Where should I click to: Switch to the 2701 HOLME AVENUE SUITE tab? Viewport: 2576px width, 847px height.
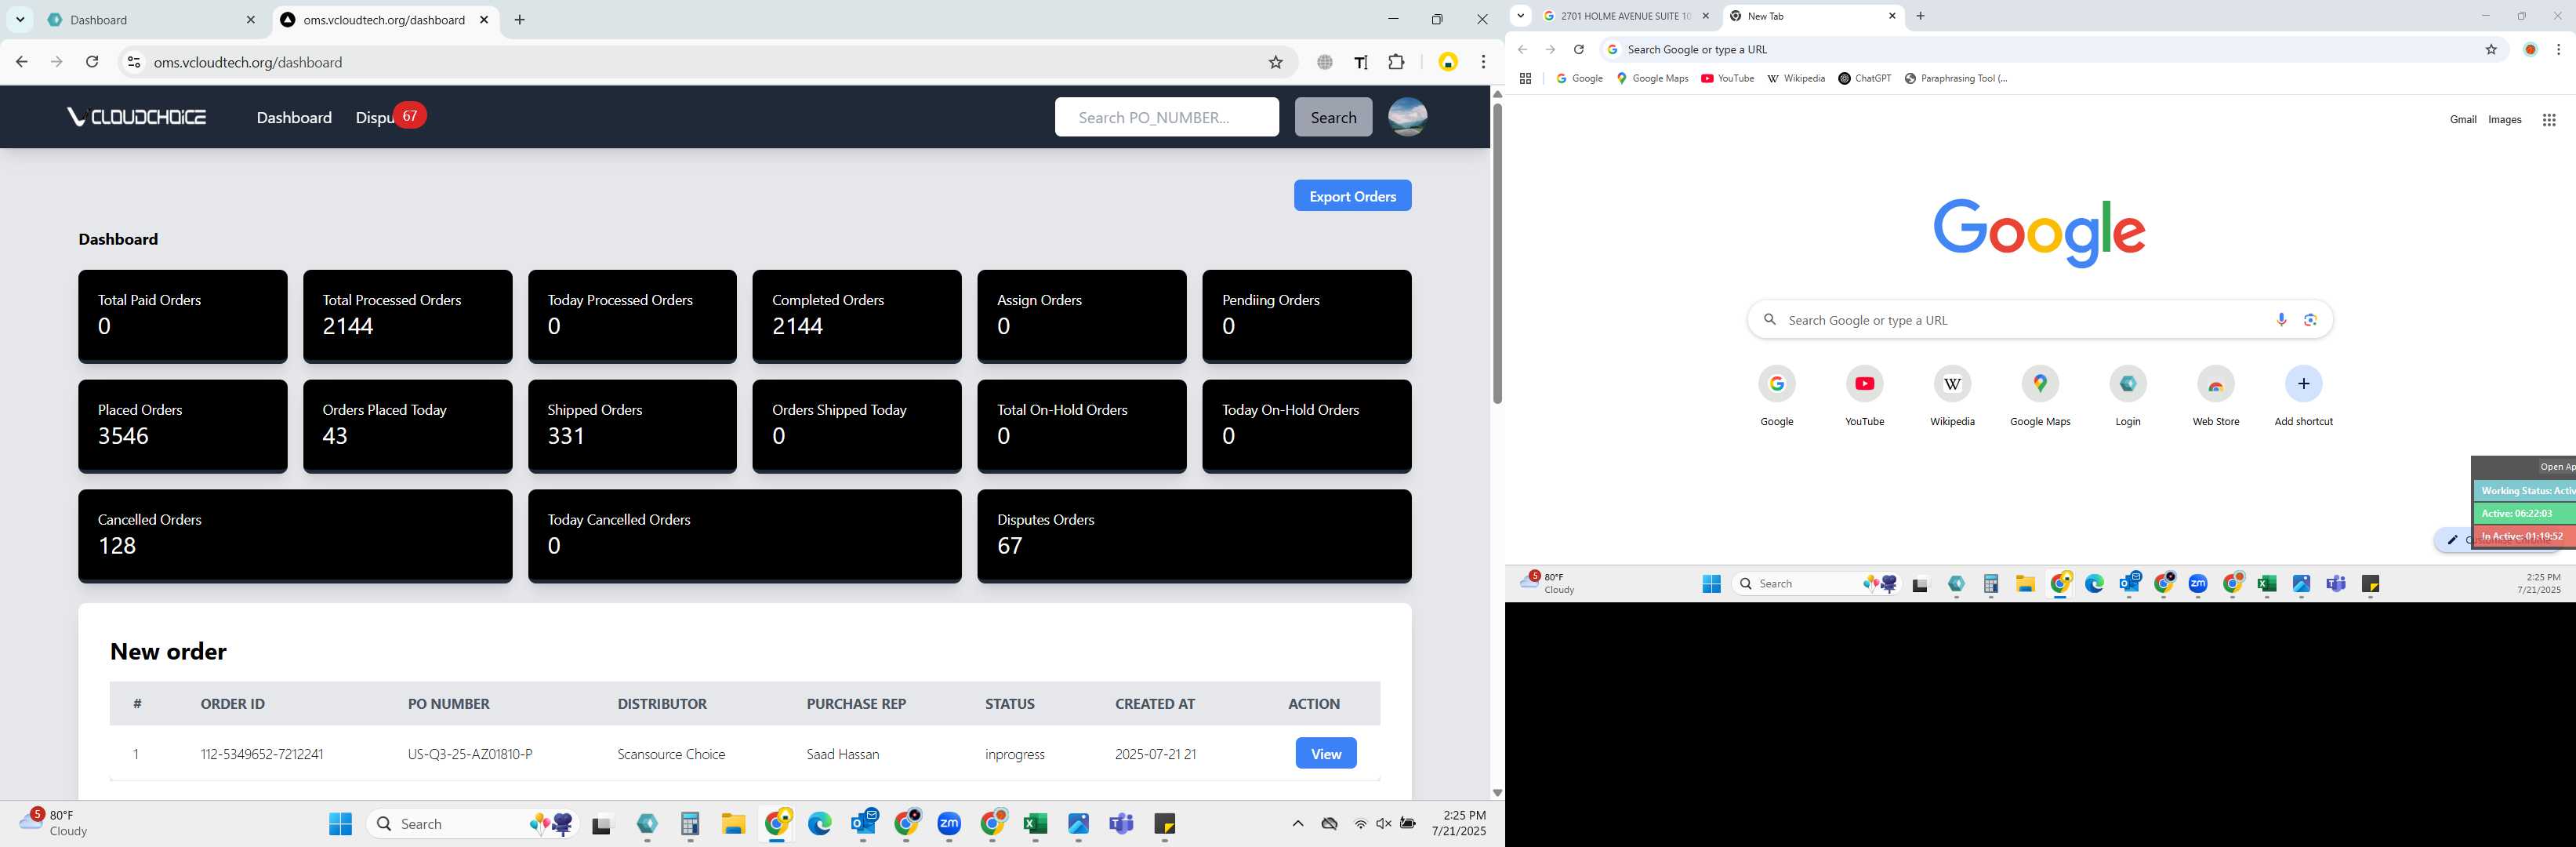[1626, 15]
